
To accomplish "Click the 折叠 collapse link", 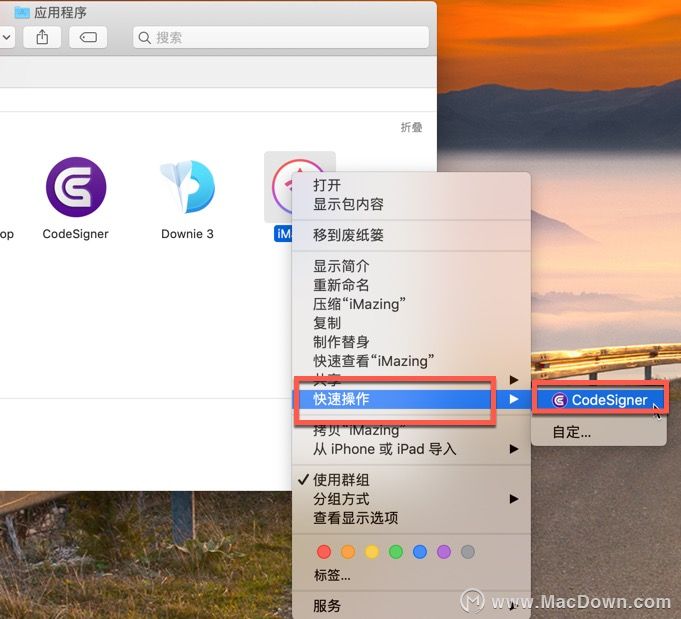I will pyautogui.click(x=411, y=127).
